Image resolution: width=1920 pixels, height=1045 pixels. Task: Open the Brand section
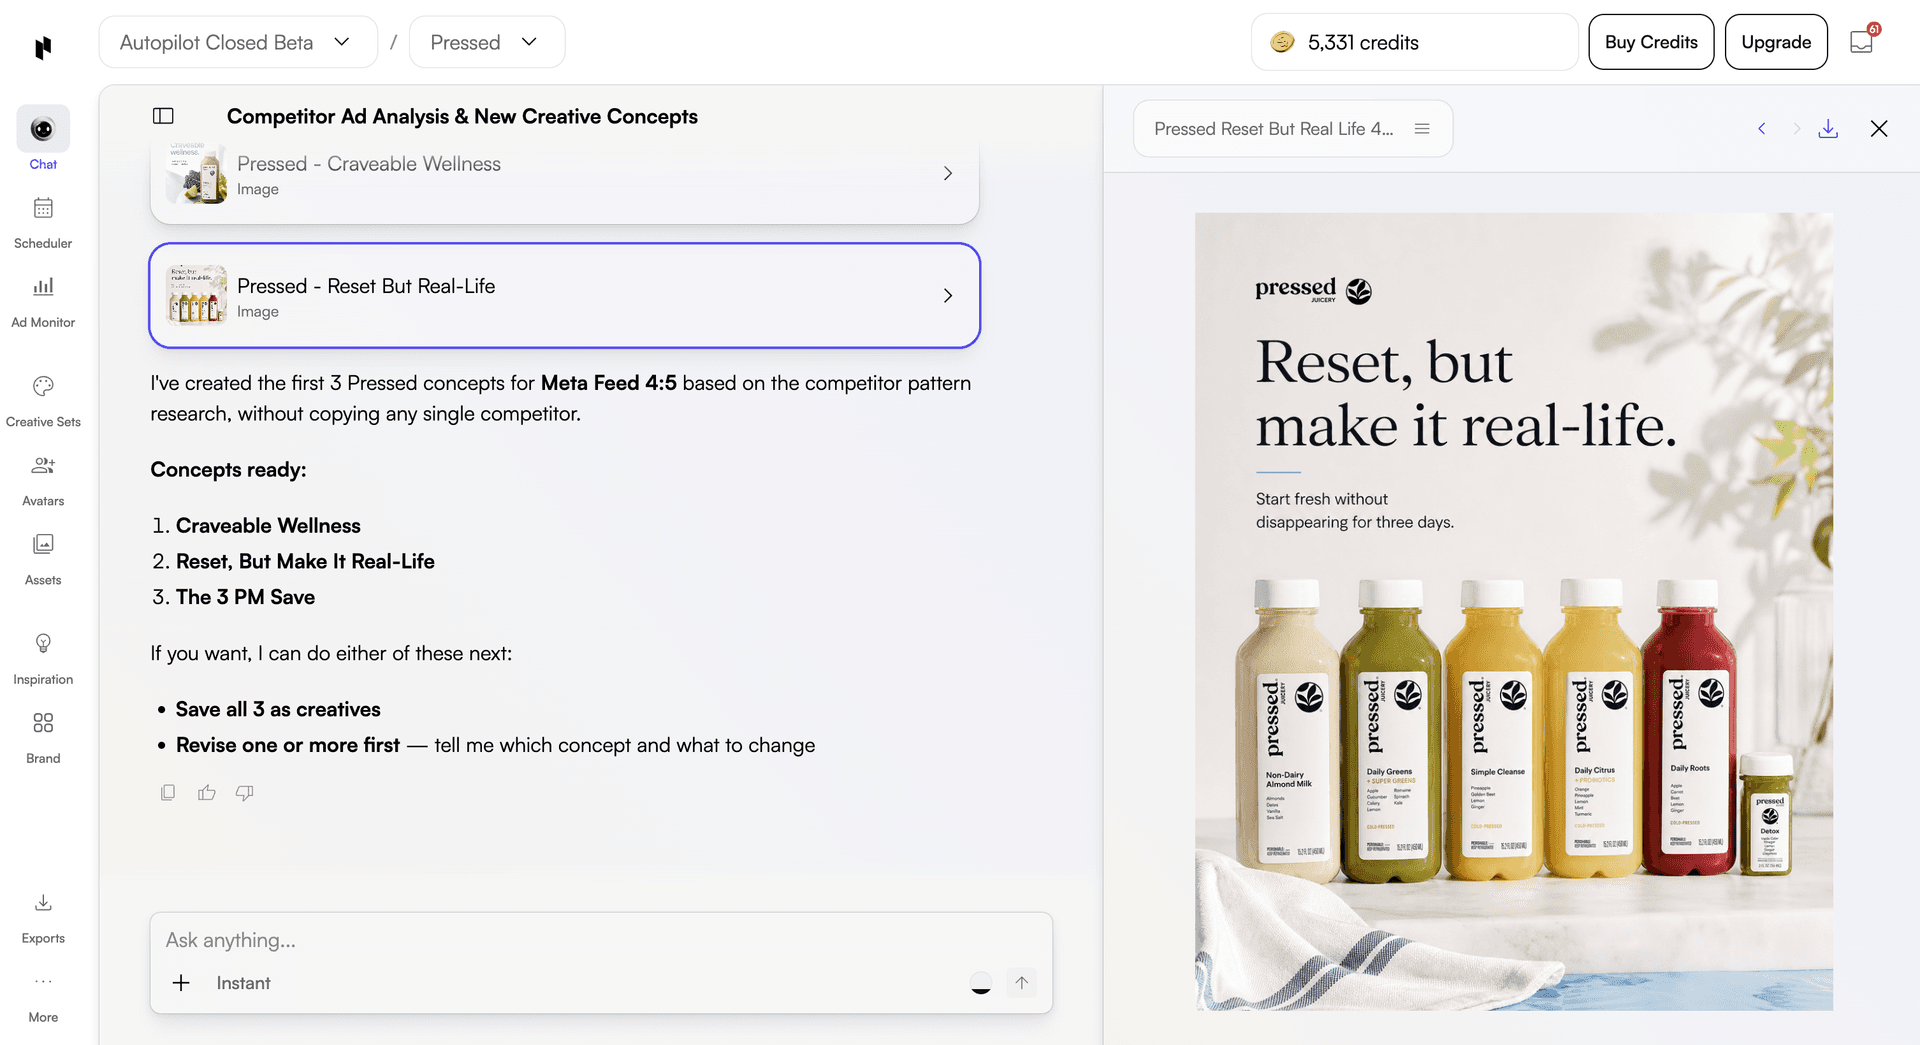pyautogui.click(x=43, y=737)
